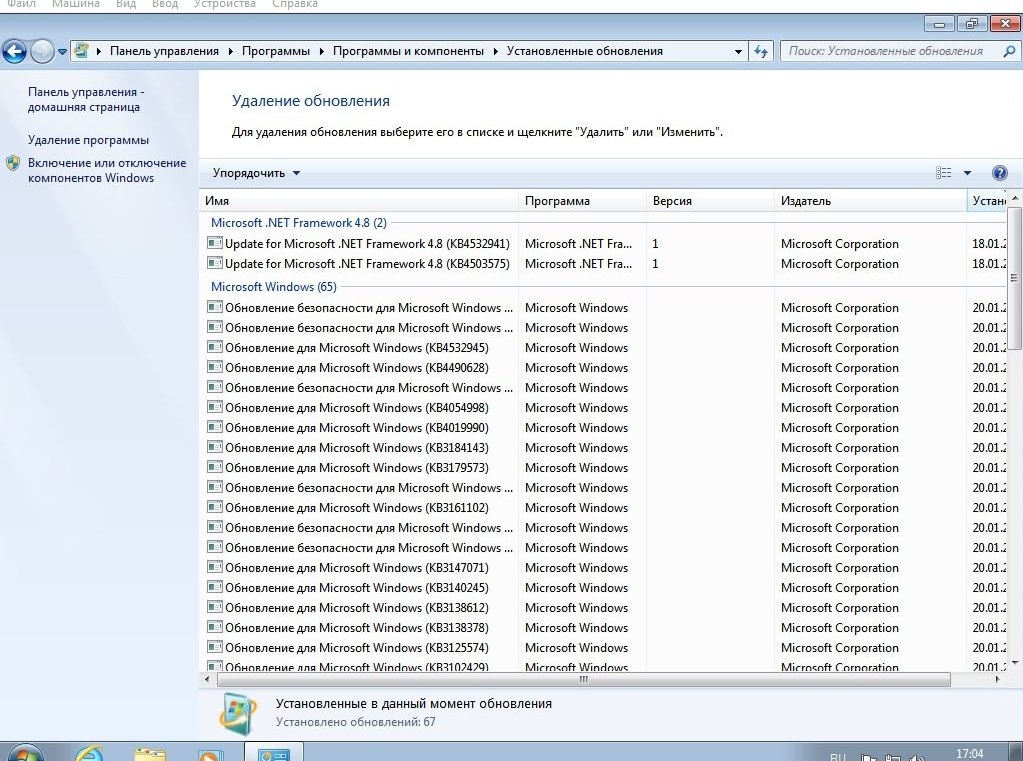Click the icon beside the KB4490628 update
The image size is (1023, 761).
[x=214, y=367]
